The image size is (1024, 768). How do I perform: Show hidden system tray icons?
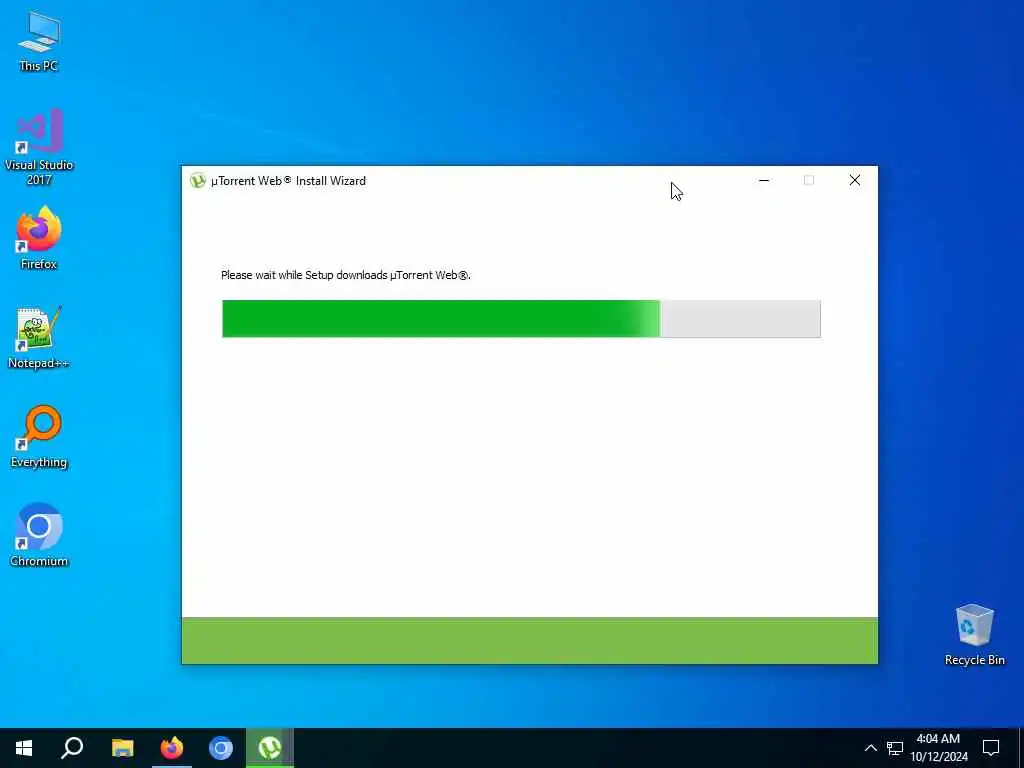click(x=871, y=748)
